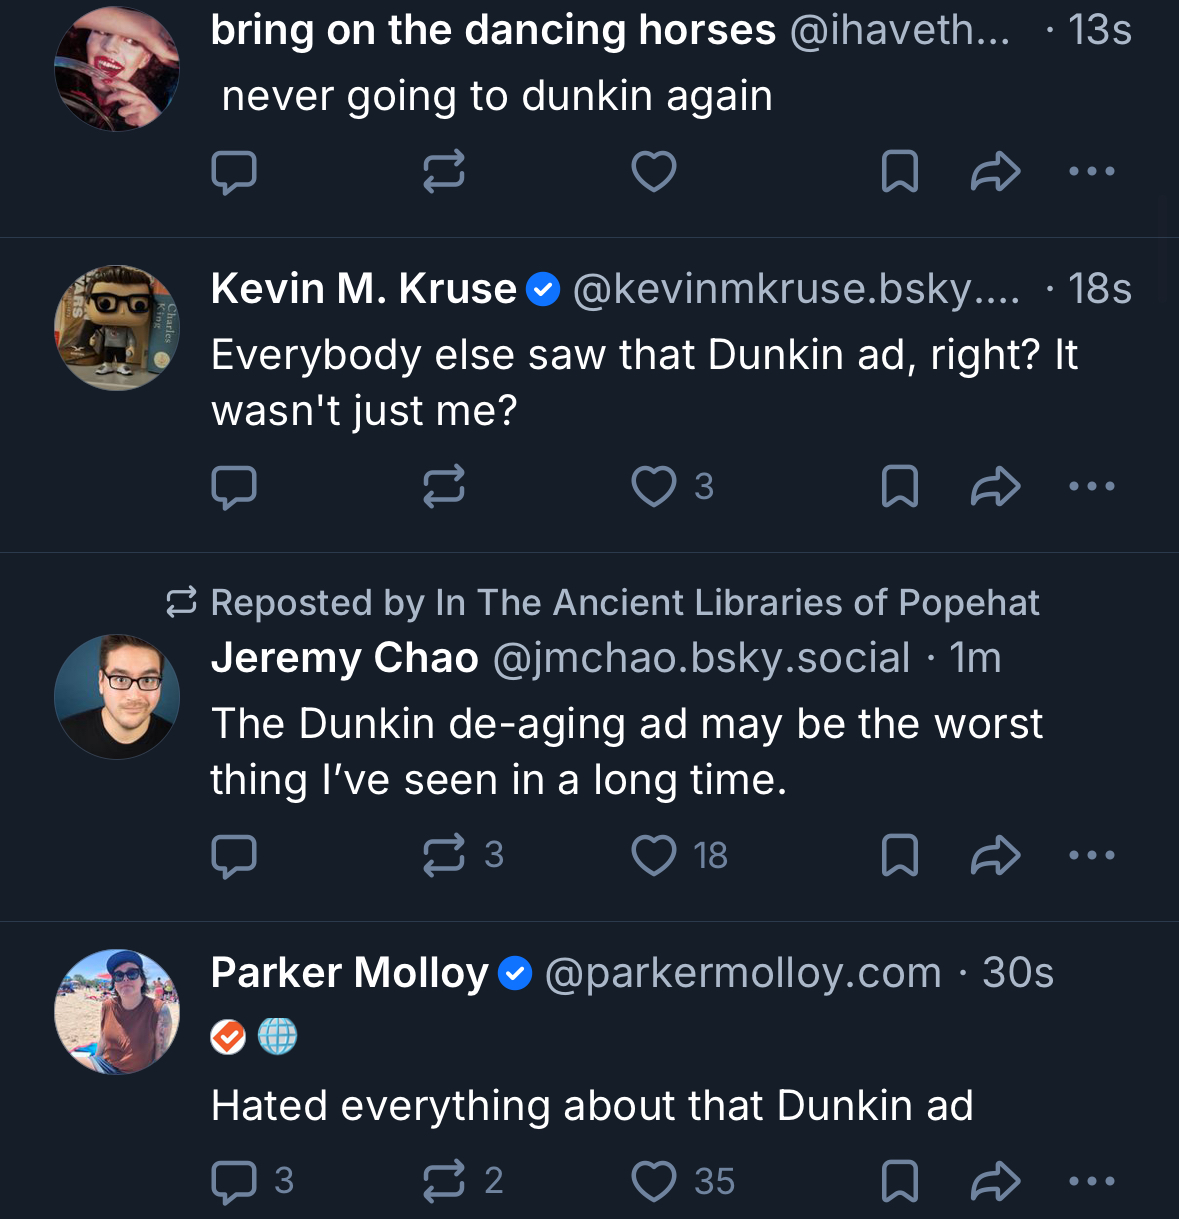Viewport: 1179px width, 1219px height.
Task: Share Jeremy Chao's post
Action: click(995, 856)
